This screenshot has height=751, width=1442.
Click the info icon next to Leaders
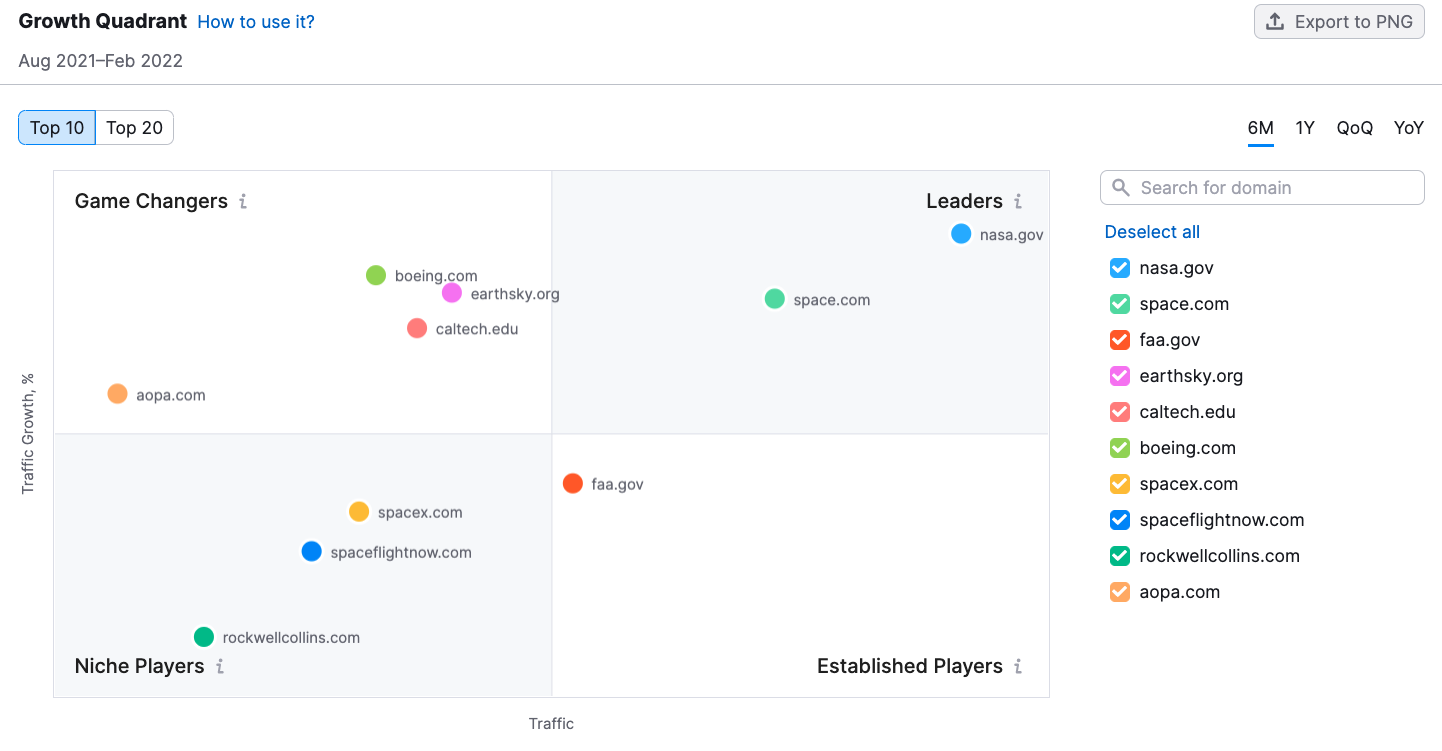[x=1018, y=201]
